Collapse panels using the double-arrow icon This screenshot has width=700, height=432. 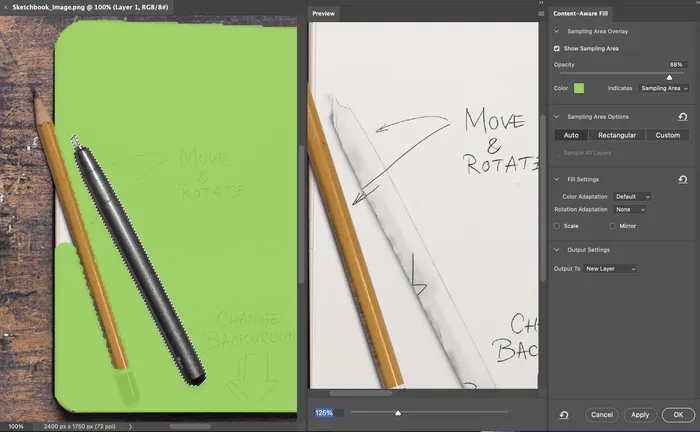[541, 3]
